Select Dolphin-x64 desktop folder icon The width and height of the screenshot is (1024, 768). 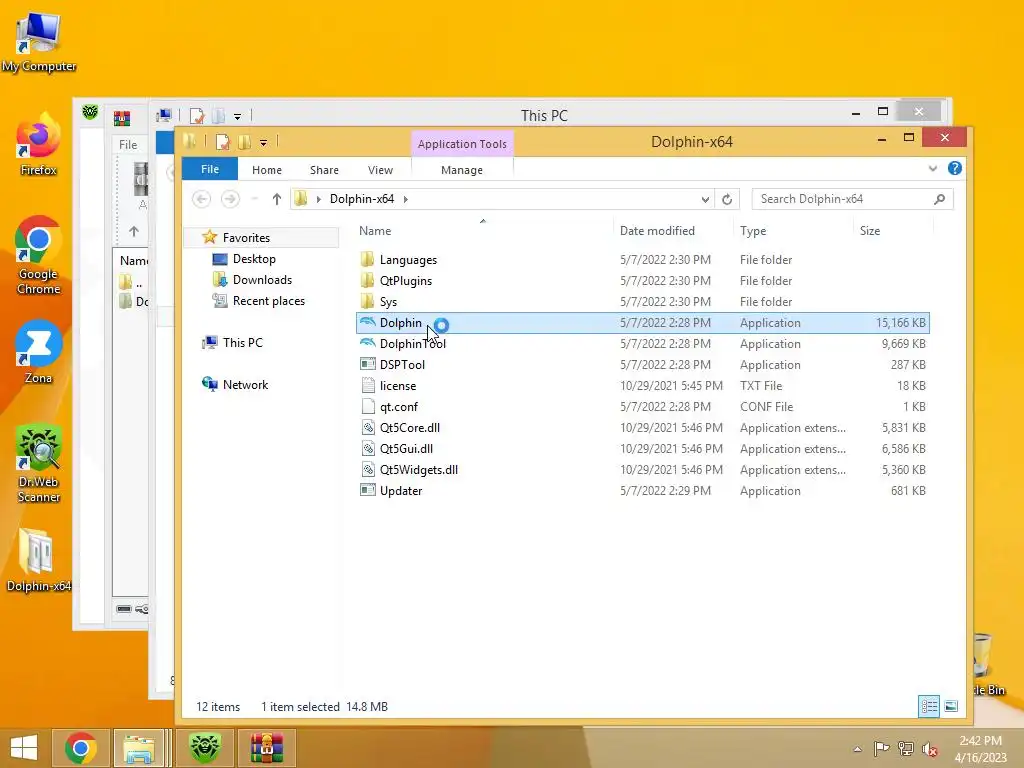(38, 560)
